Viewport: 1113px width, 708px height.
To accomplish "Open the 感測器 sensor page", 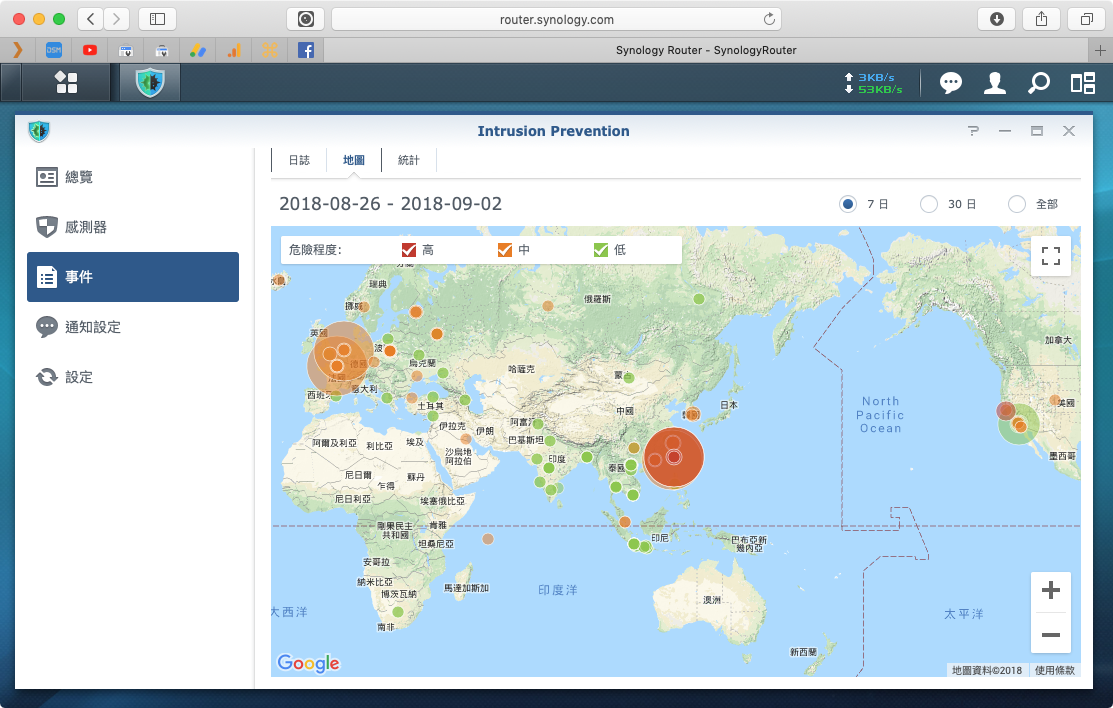I will pos(133,227).
